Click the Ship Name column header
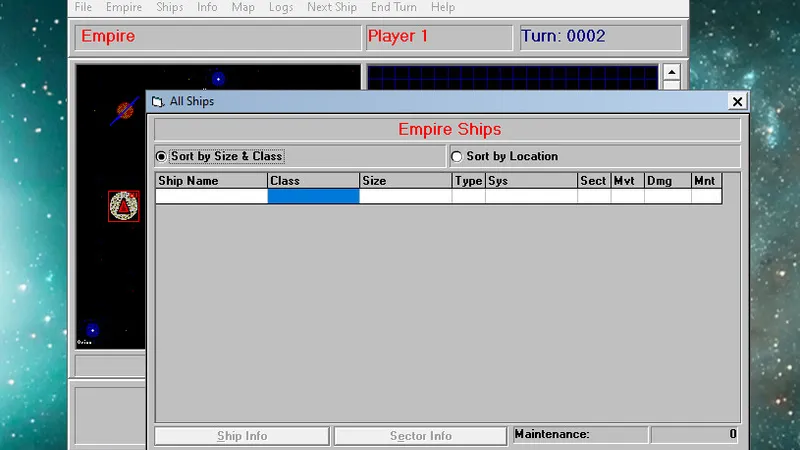800x450 pixels. 211,181
